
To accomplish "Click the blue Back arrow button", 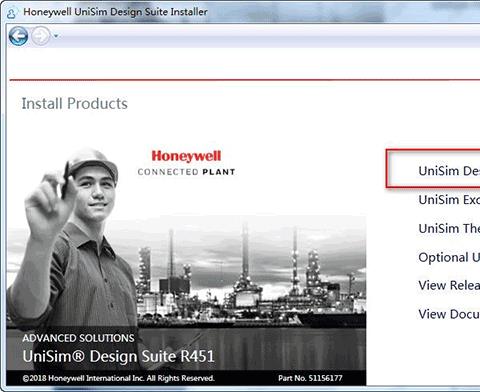I will pos(18,36).
